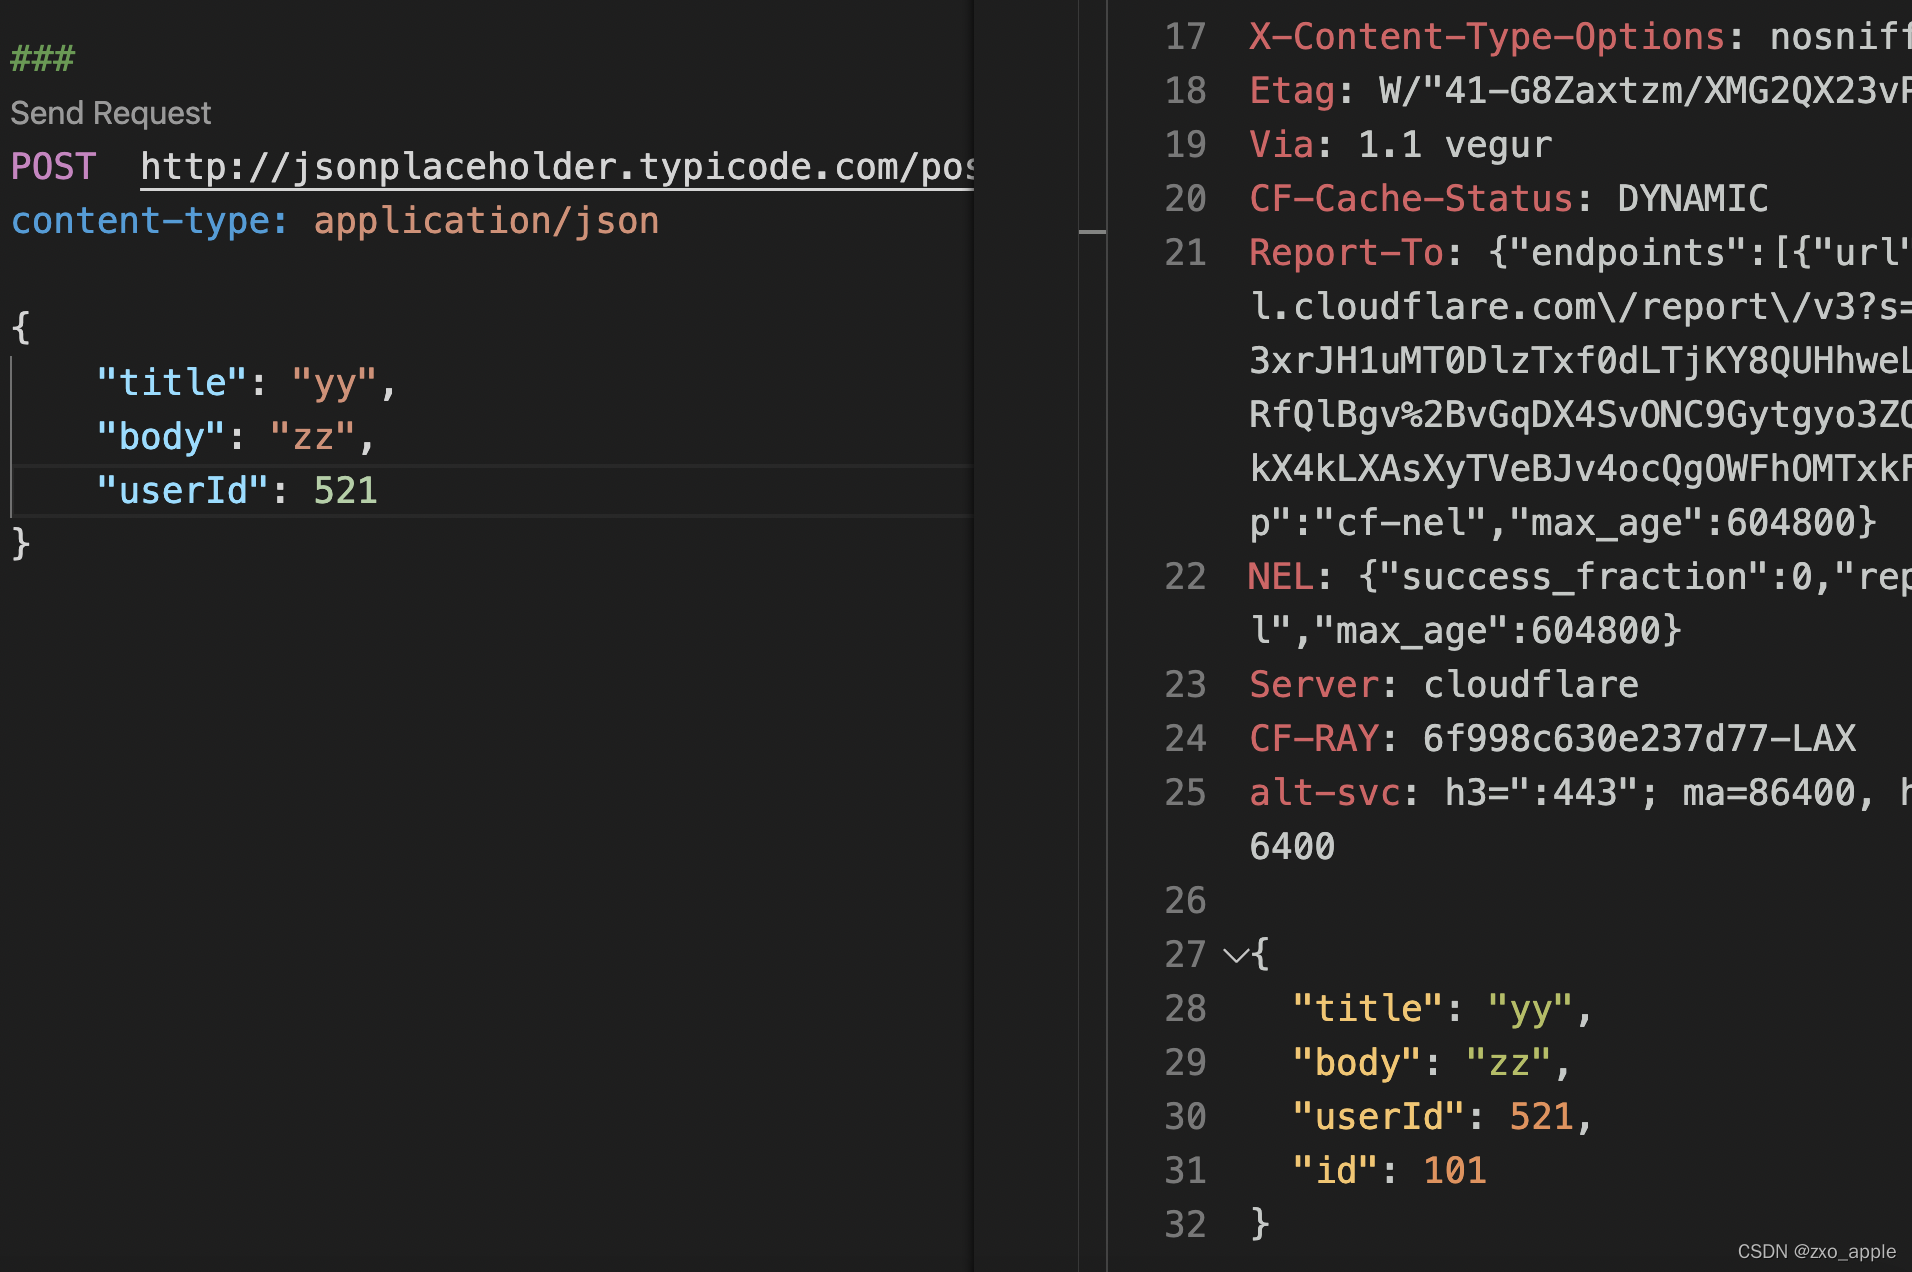Click the "cf-nel" text in Report-To header

coord(1400,523)
